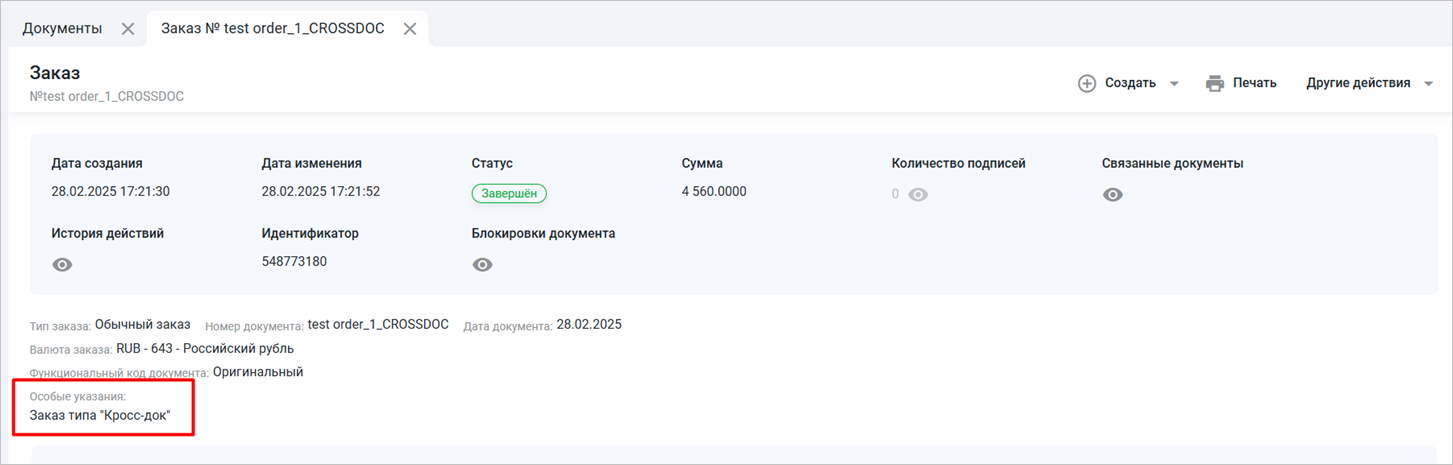
Task: Click the Сумма value 4 560.0000
Action: [x=714, y=192]
